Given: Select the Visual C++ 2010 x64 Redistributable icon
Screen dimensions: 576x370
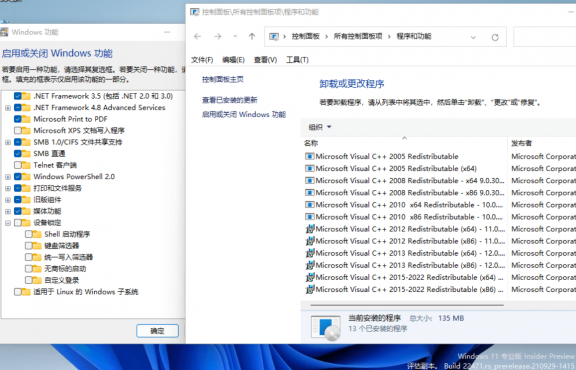Looking at the screenshot, I should tap(310, 205).
